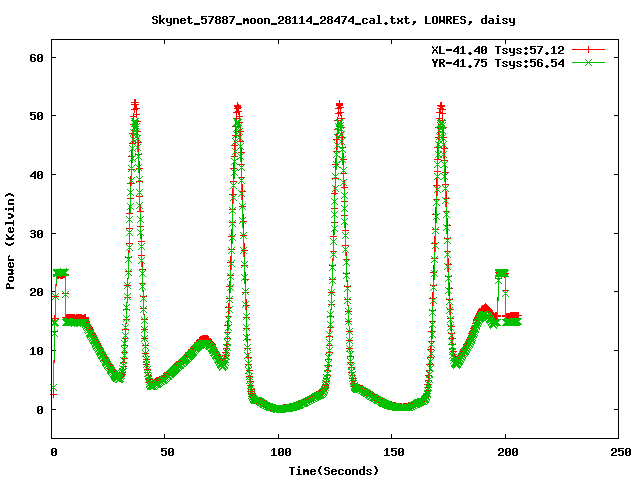Viewport: 640px width, 480px height.
Task: Click the green legend line sample
Action: (588, 62)
